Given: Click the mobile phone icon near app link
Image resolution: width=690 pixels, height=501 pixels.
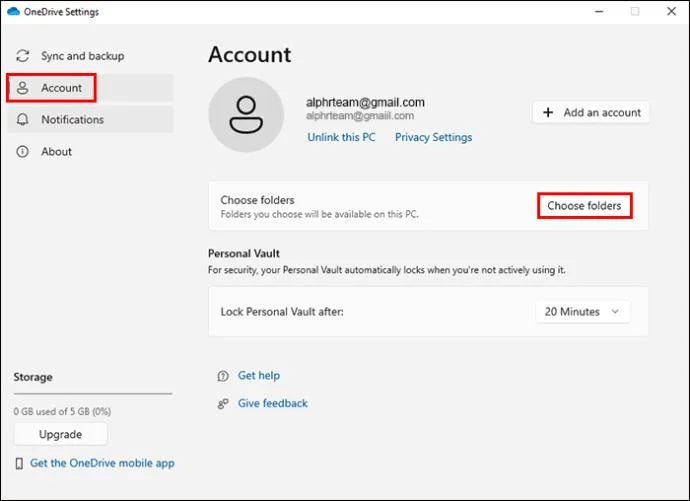Looking at the screenshot, I should pyautogui.click(x=19, y=463).
